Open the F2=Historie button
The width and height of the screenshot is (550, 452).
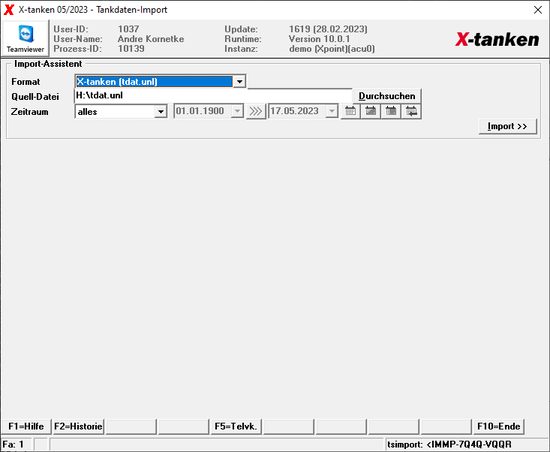coord(78,426)
